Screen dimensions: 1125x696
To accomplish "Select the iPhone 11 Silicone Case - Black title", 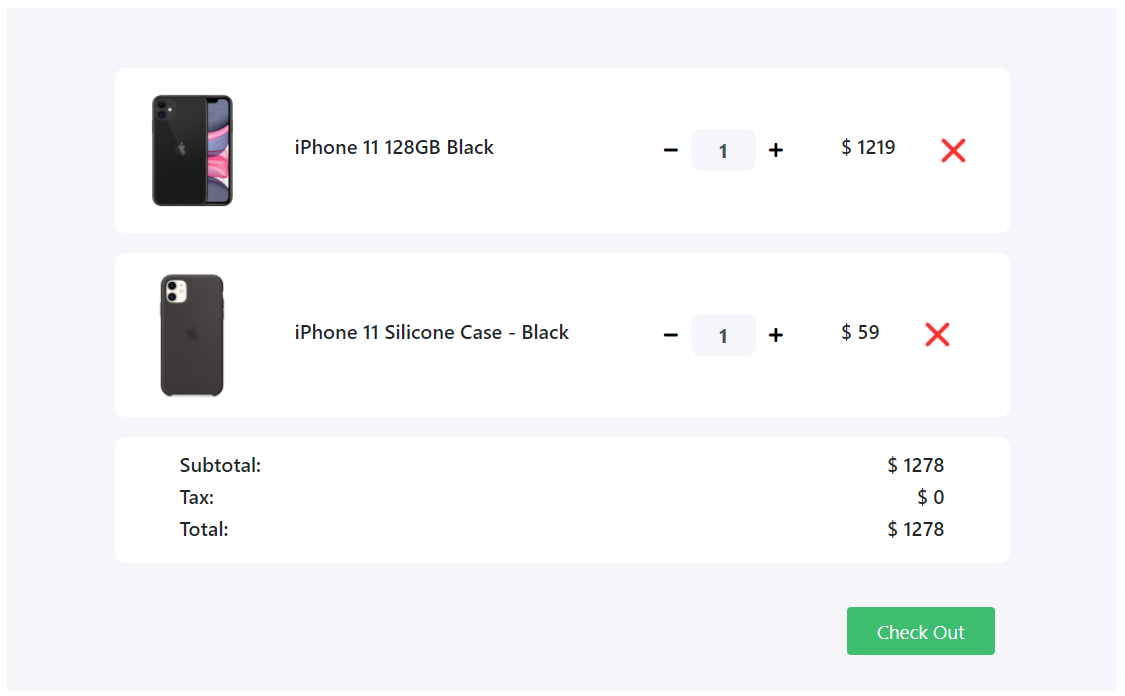I will pos(431,333).
